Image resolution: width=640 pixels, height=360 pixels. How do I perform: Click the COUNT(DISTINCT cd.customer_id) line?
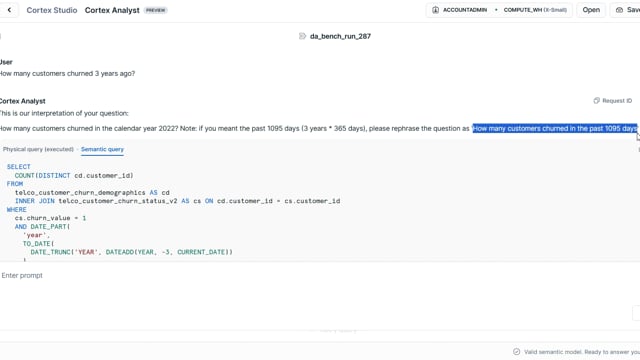(74, 176)
